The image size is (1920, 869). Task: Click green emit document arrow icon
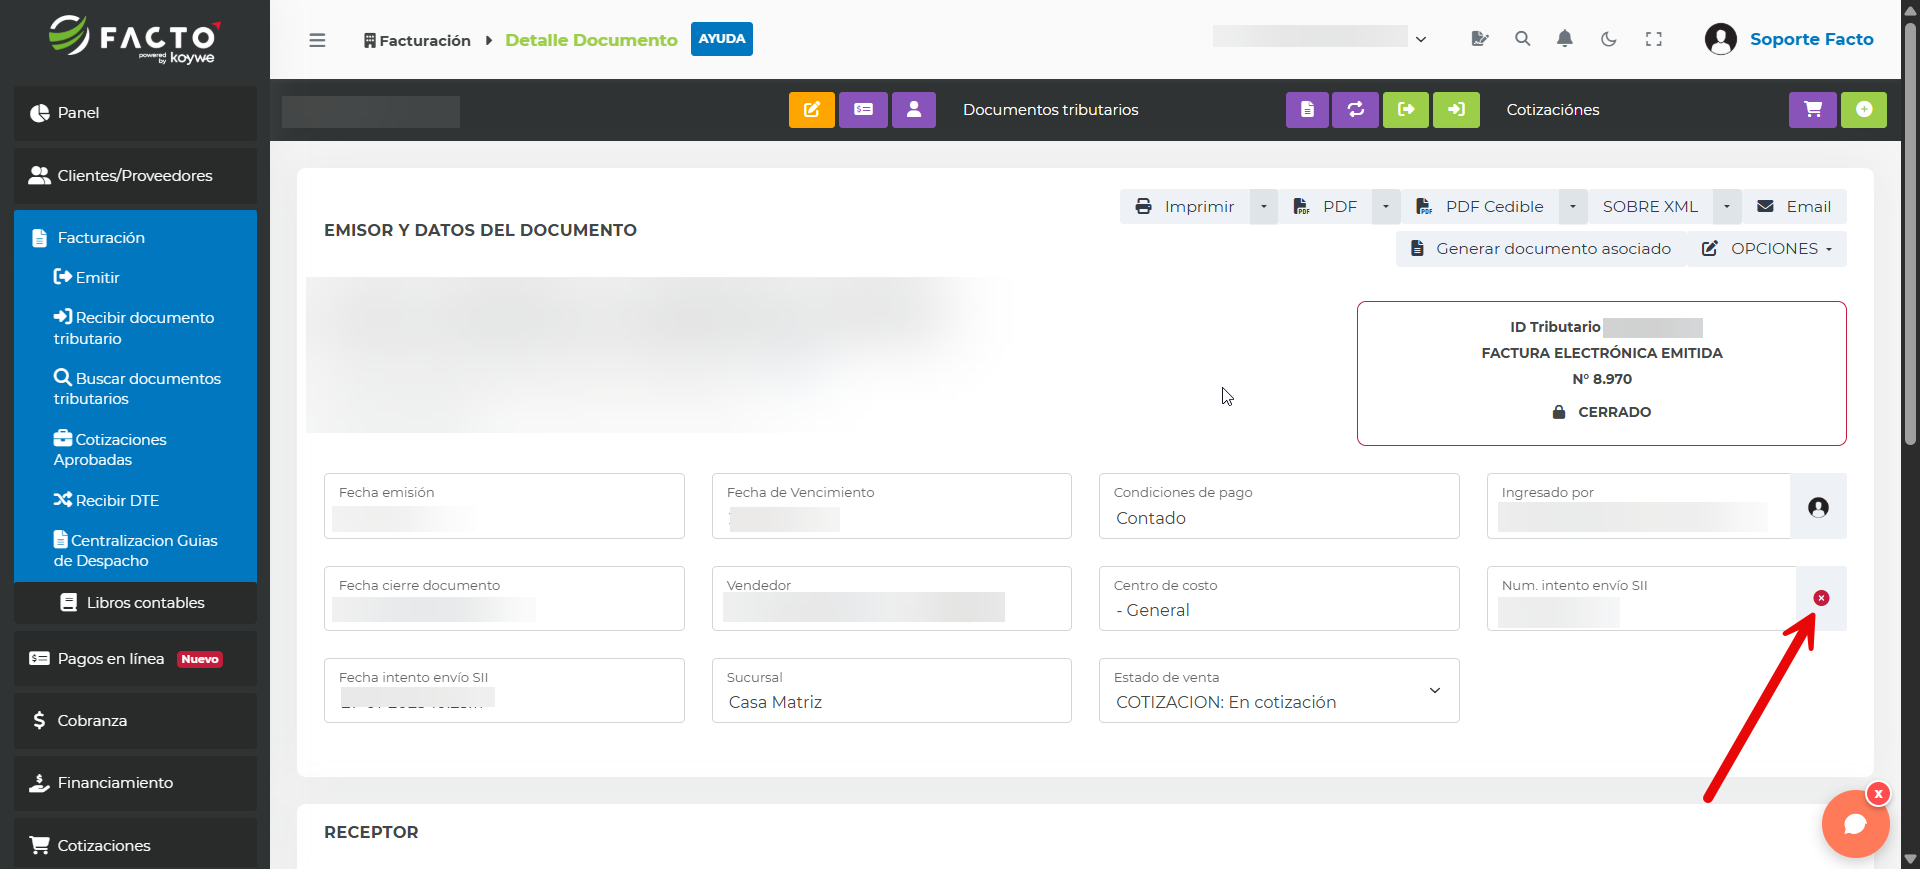(x=1406, y=110)
